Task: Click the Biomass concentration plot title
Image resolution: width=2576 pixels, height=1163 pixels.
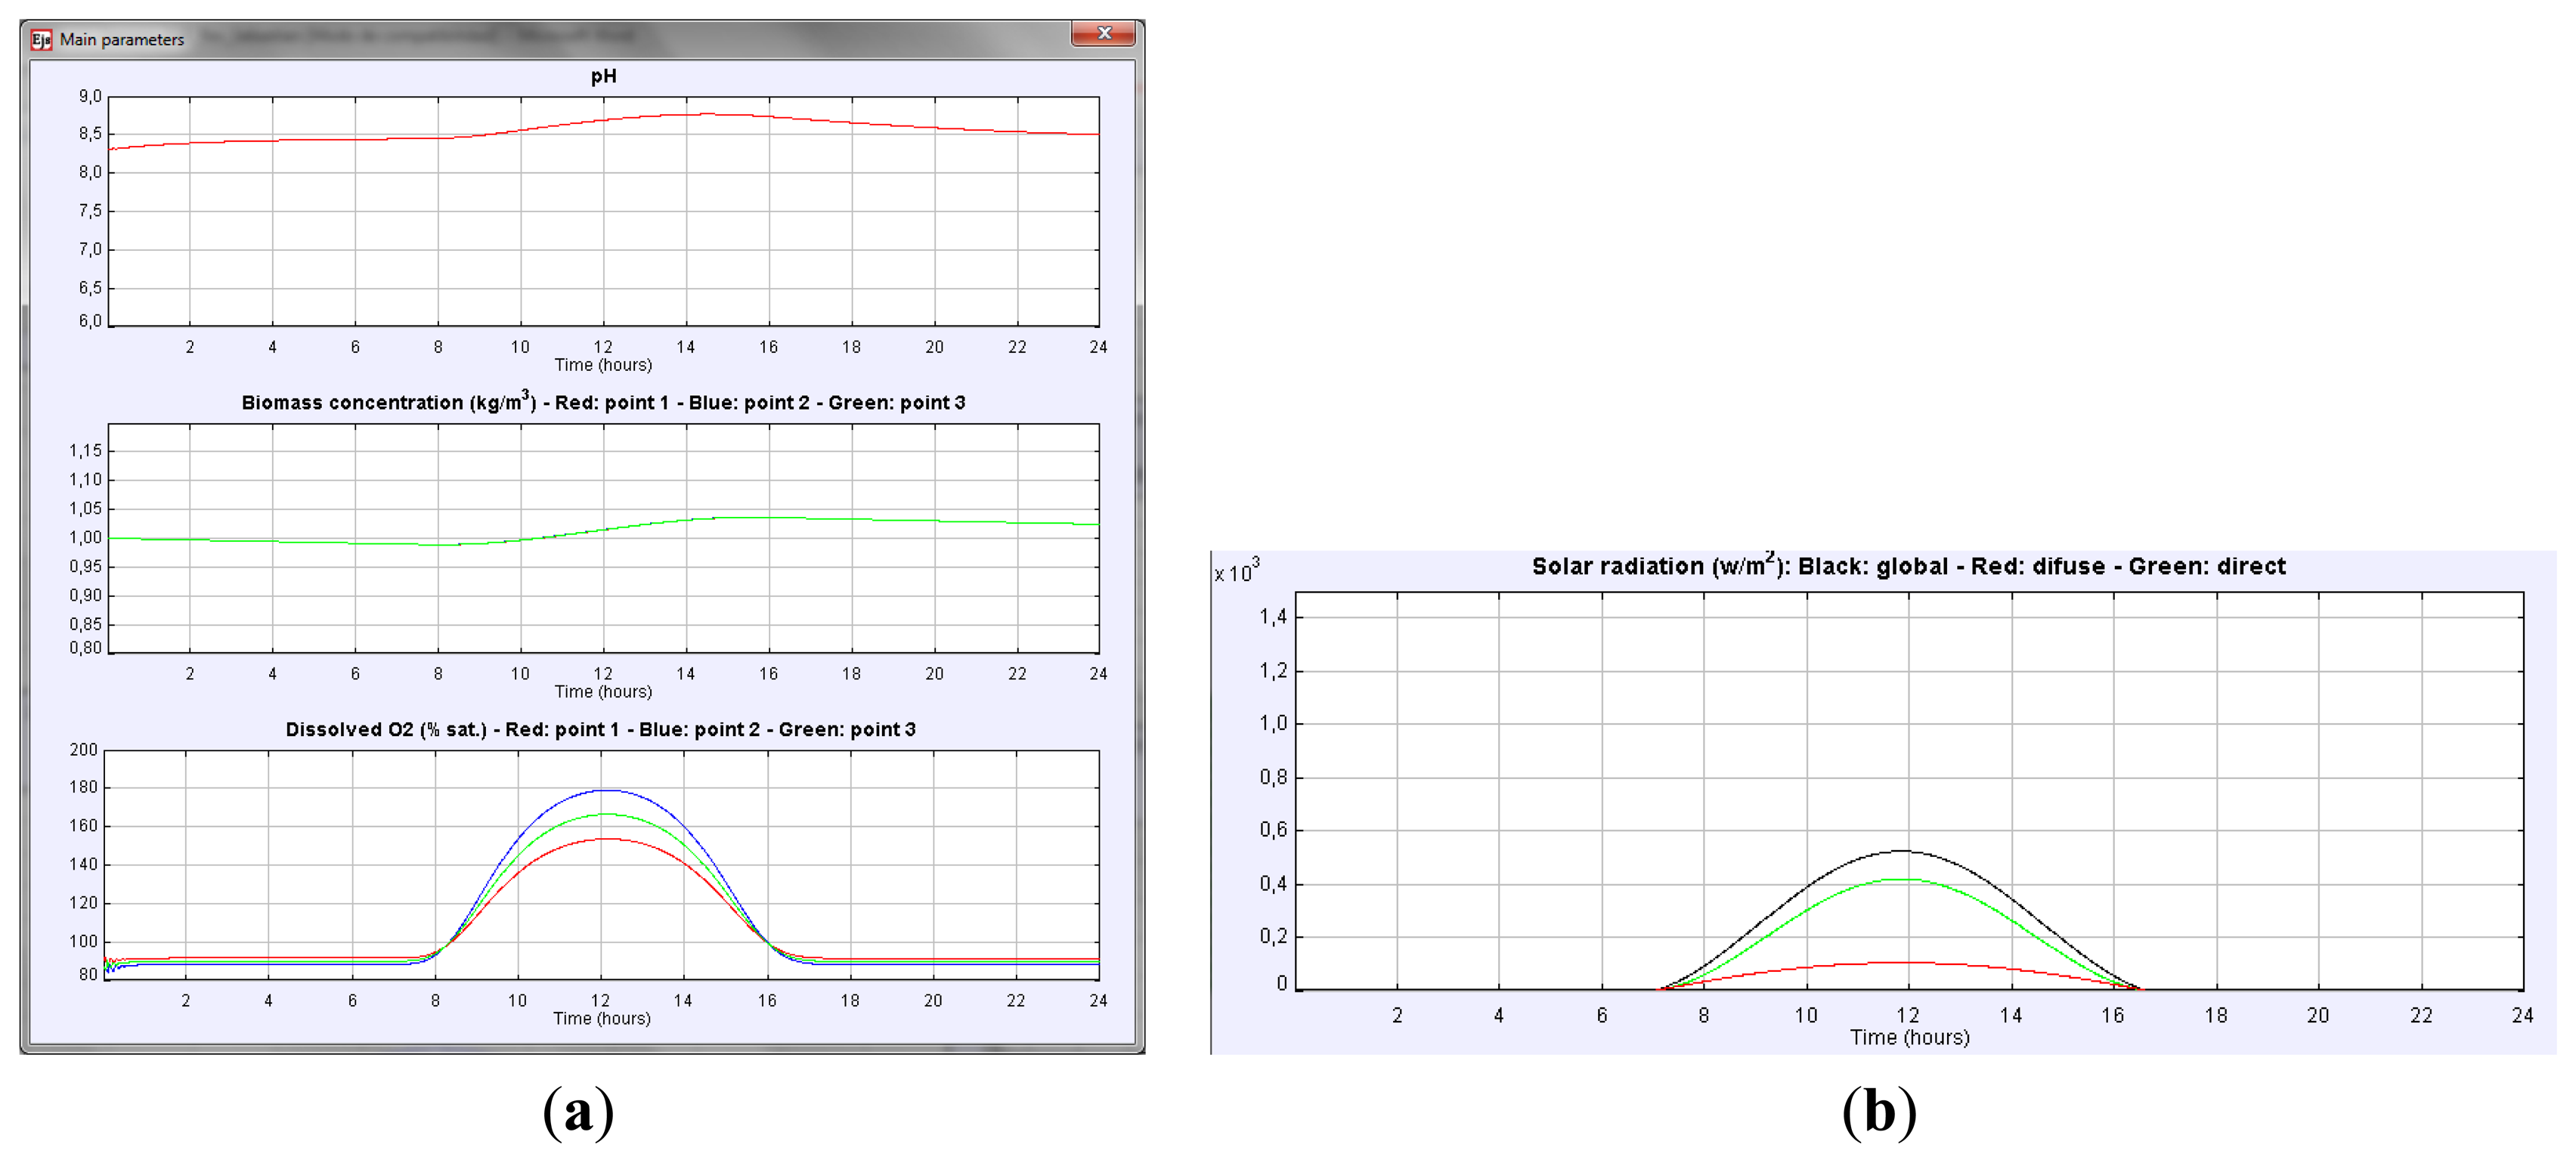Action: (x=603, y=402)
